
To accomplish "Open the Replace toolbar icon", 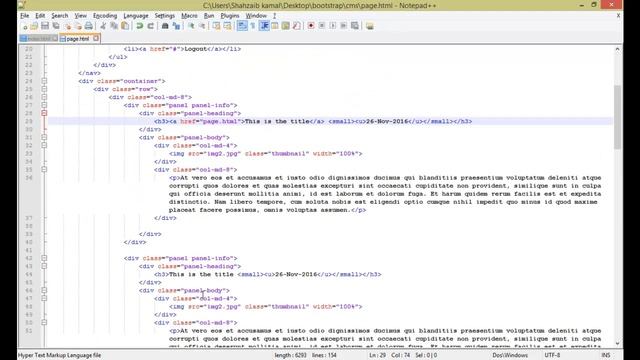I will (176, 26).
